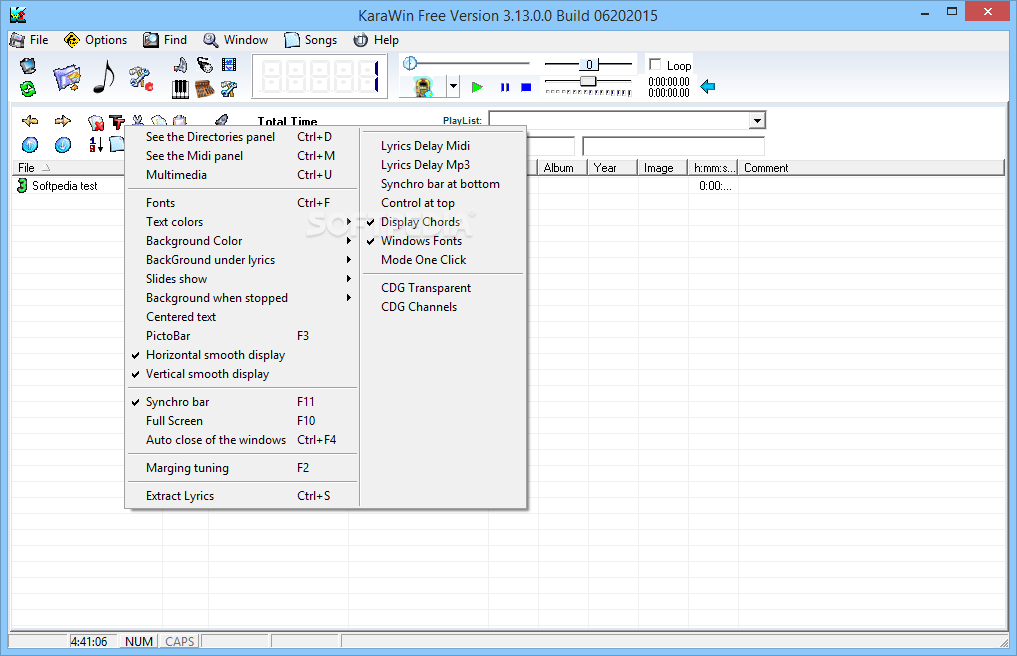The width and height of the screenshot is (1017, 656).
Task: Open the Find menu
Action: pyautogui.click(x=165, y=40)
